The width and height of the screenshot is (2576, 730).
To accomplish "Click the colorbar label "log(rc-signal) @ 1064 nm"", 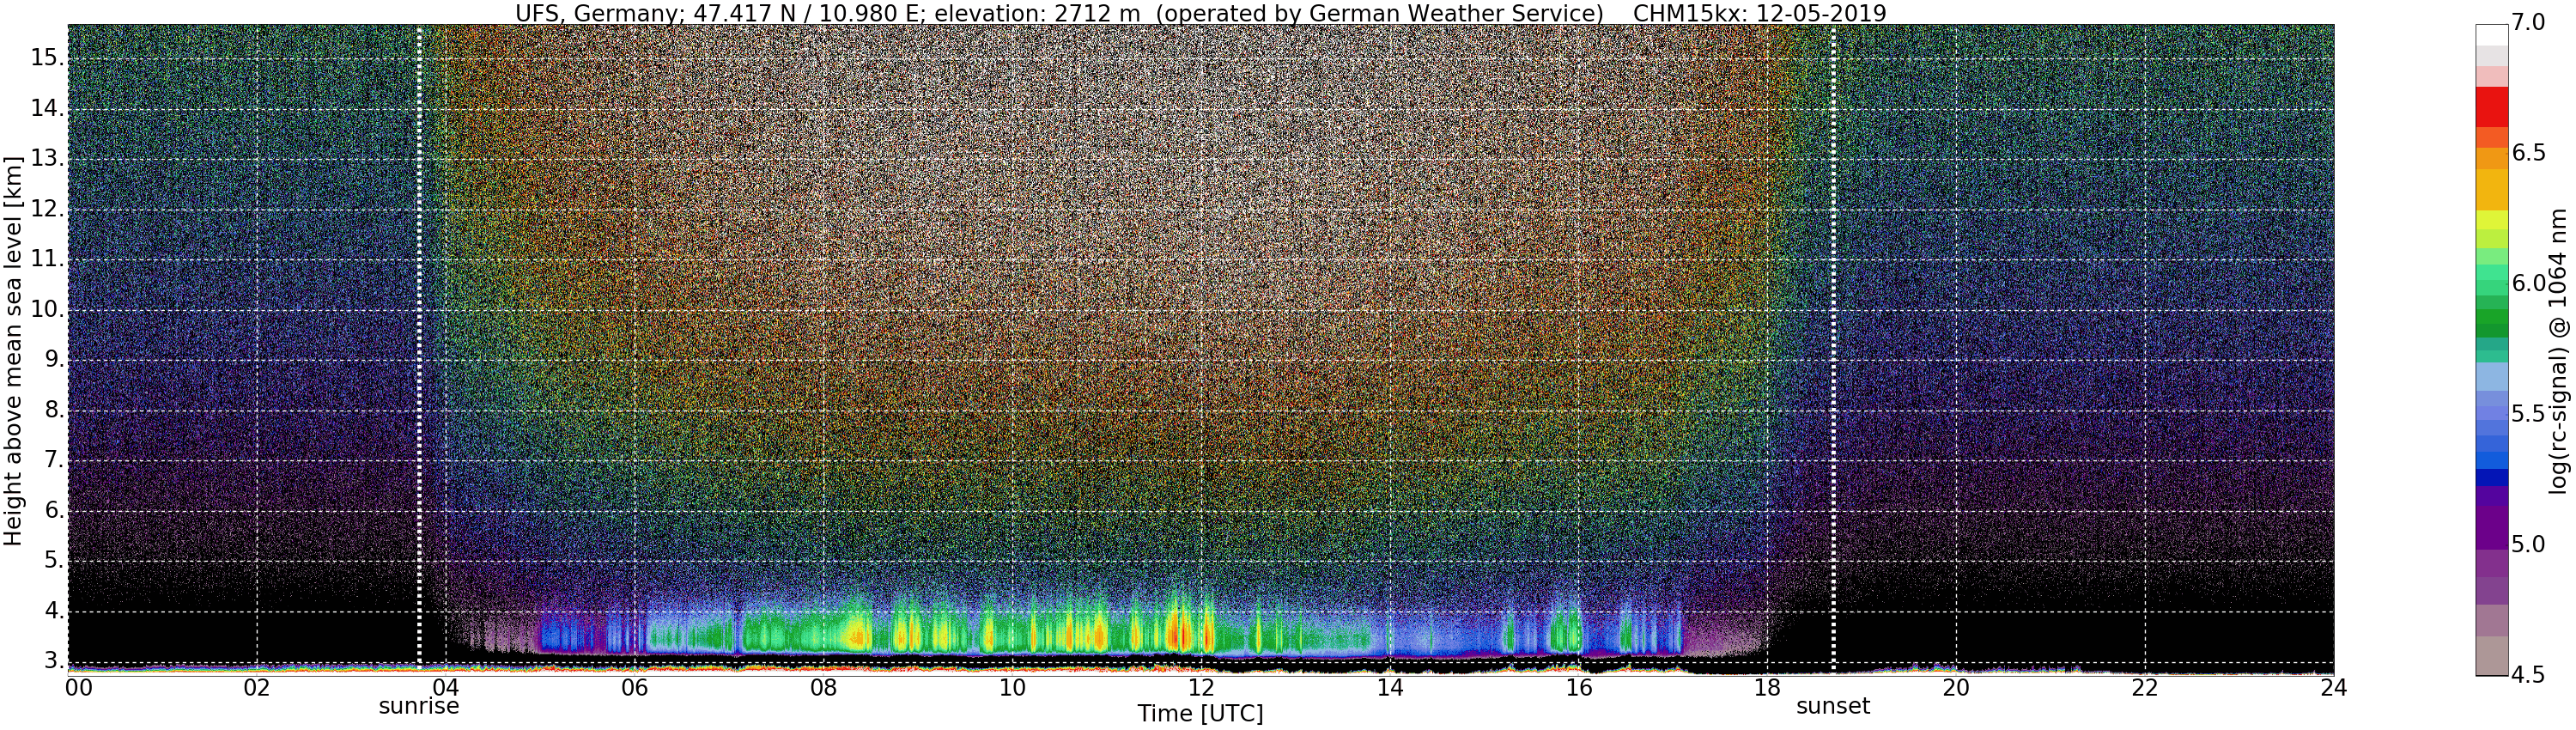I will point(2558,350).
